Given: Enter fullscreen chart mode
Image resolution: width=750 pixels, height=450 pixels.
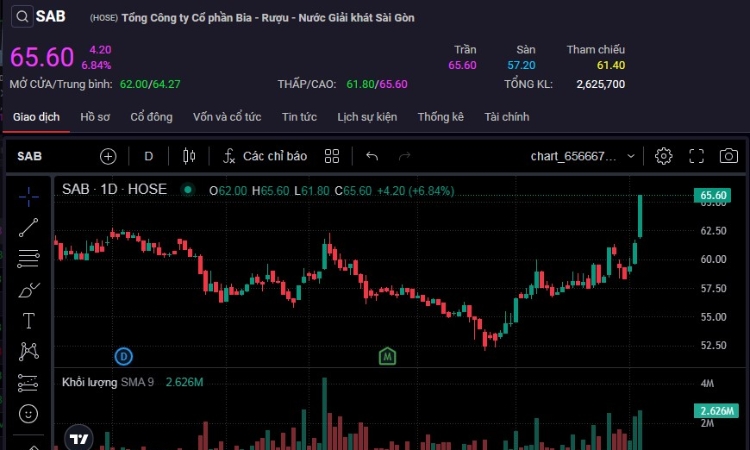Looking at the screenshot, I should click(697, 156).
